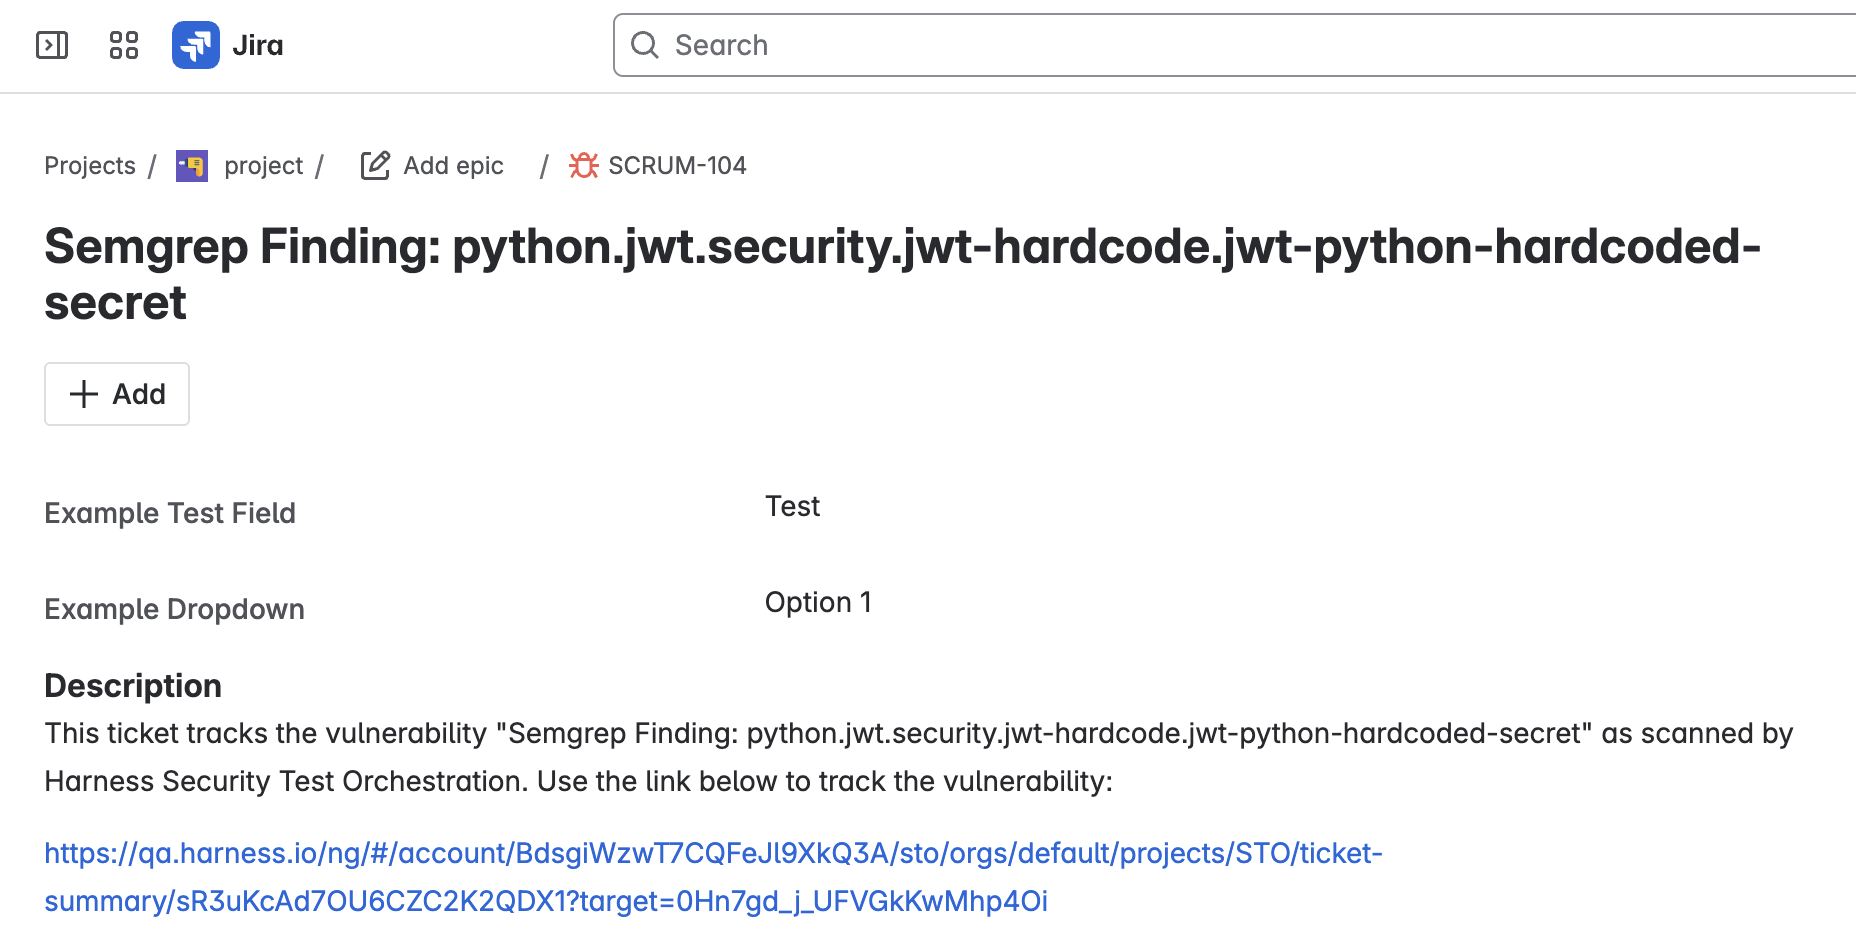
Task: Expand the sidebar using the panel icon
Action: 52,45
